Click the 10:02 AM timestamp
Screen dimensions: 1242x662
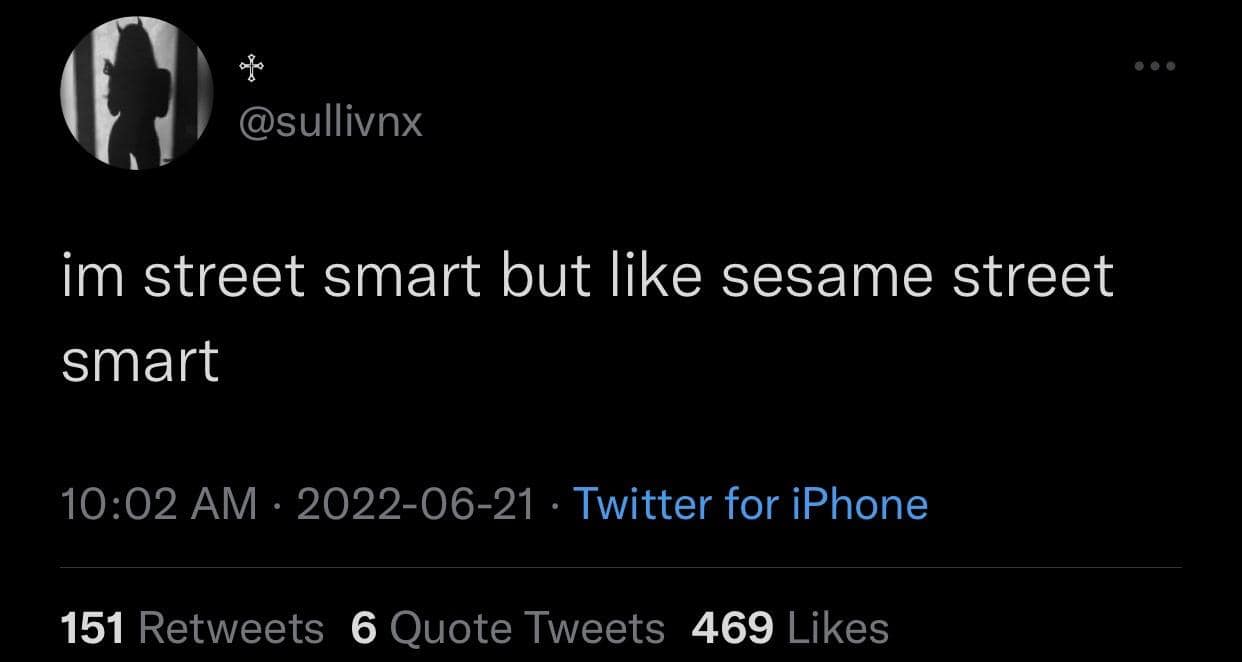click(159, 504)
